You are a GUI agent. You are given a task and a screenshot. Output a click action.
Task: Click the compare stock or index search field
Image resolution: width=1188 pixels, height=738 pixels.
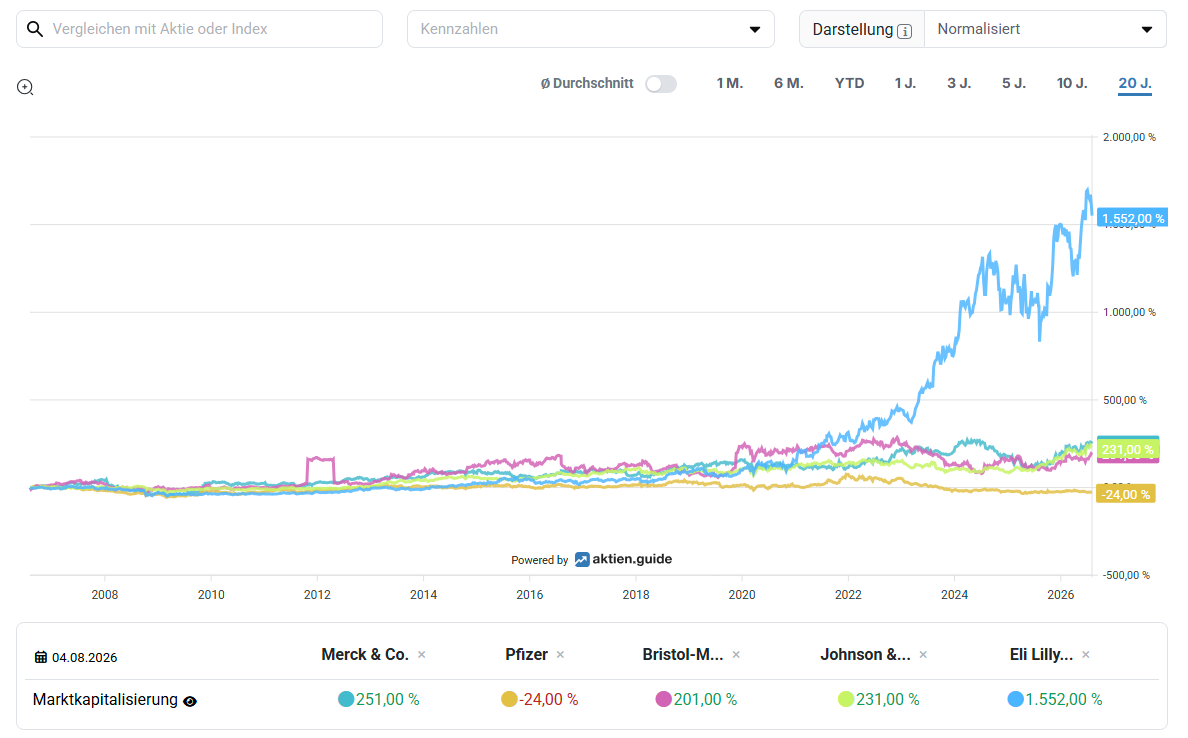click(199, 29)
